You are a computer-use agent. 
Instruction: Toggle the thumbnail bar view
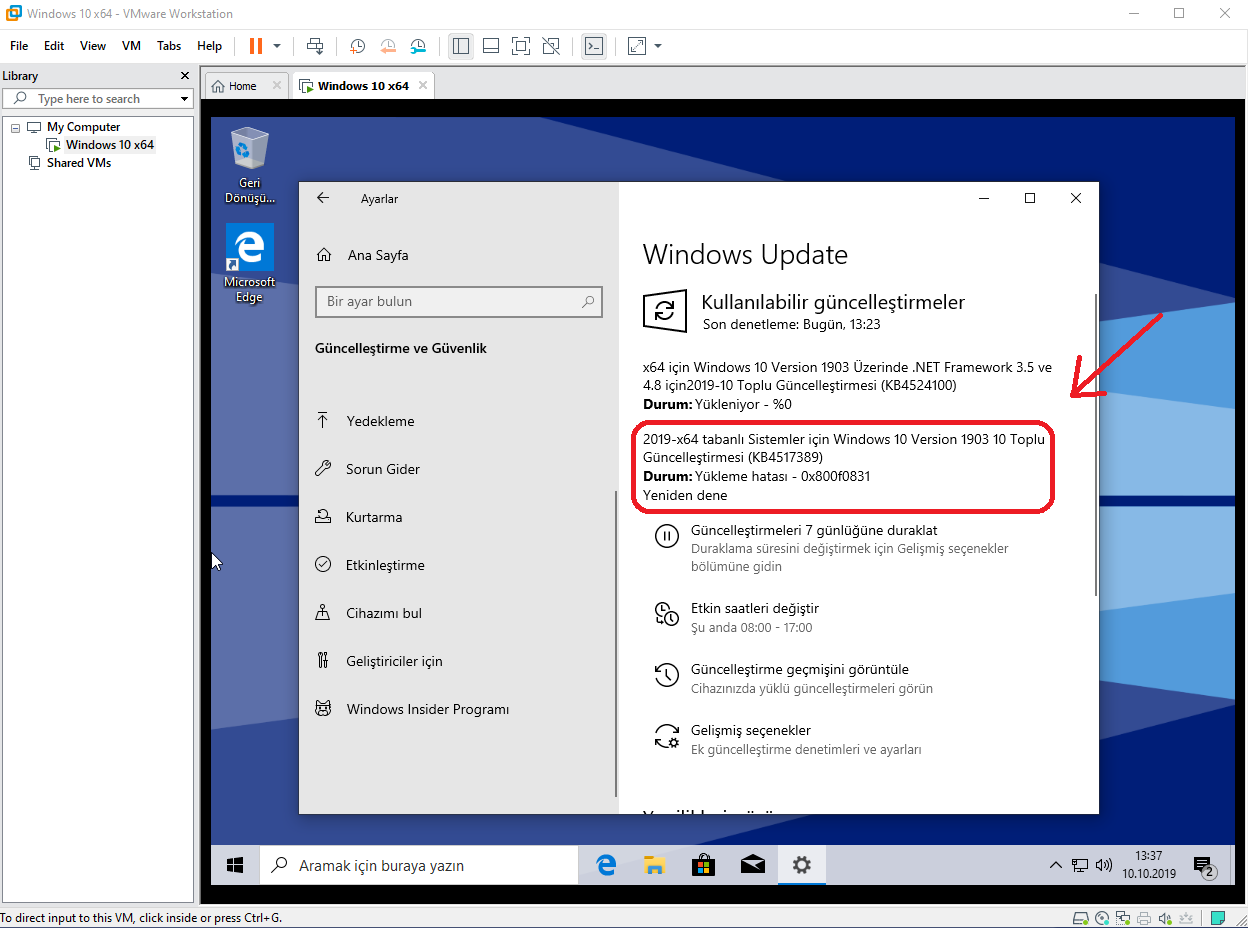pyautogui.click(x=491, y=46)
